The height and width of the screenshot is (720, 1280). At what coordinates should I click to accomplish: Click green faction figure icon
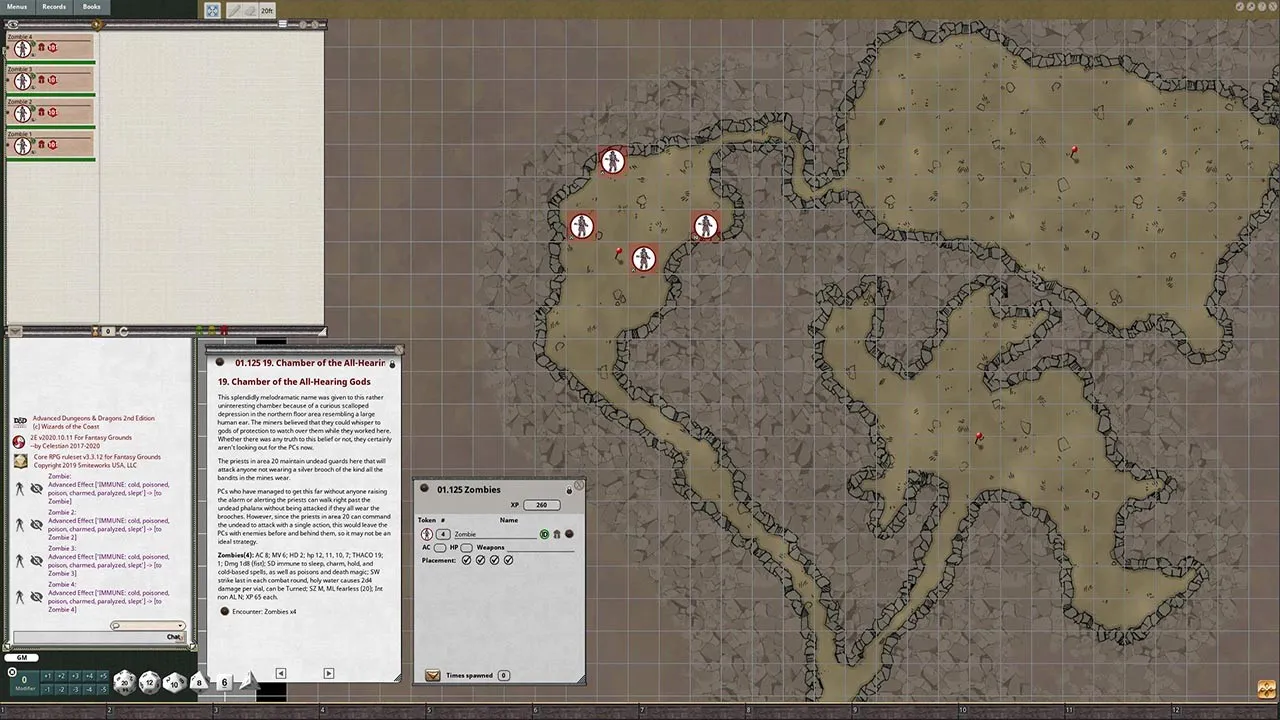point(199,330)
